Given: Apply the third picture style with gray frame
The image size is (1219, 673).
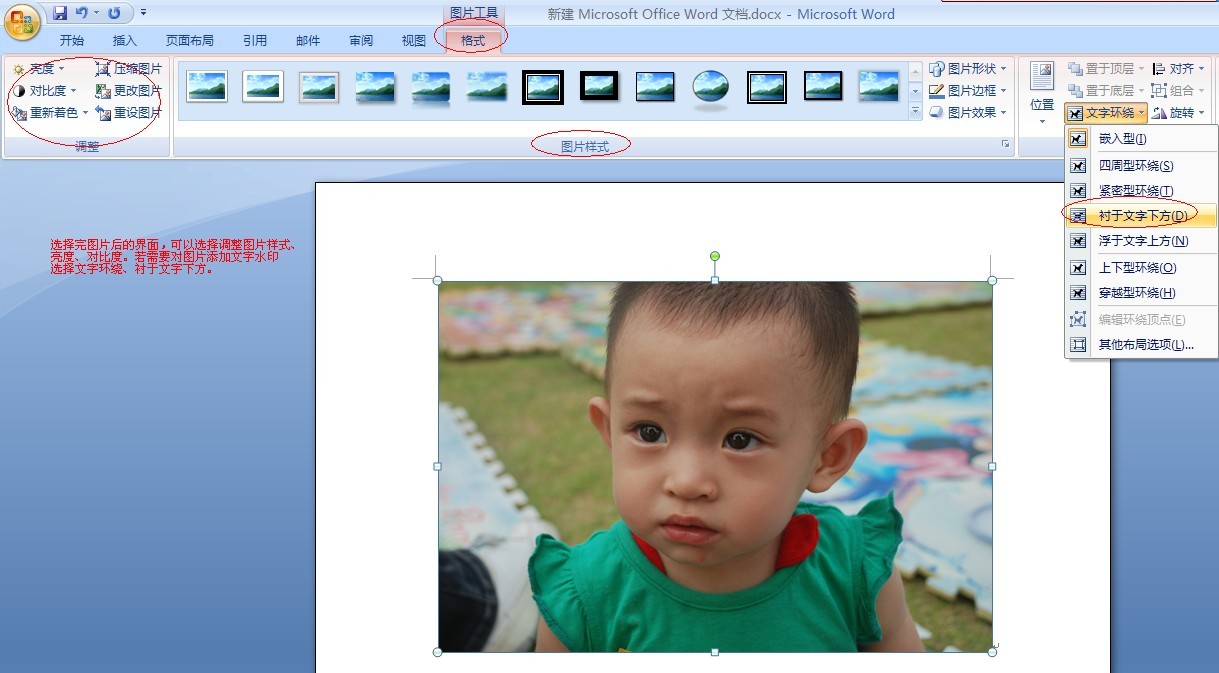Looking at the screenshot, I should [319, 87].
